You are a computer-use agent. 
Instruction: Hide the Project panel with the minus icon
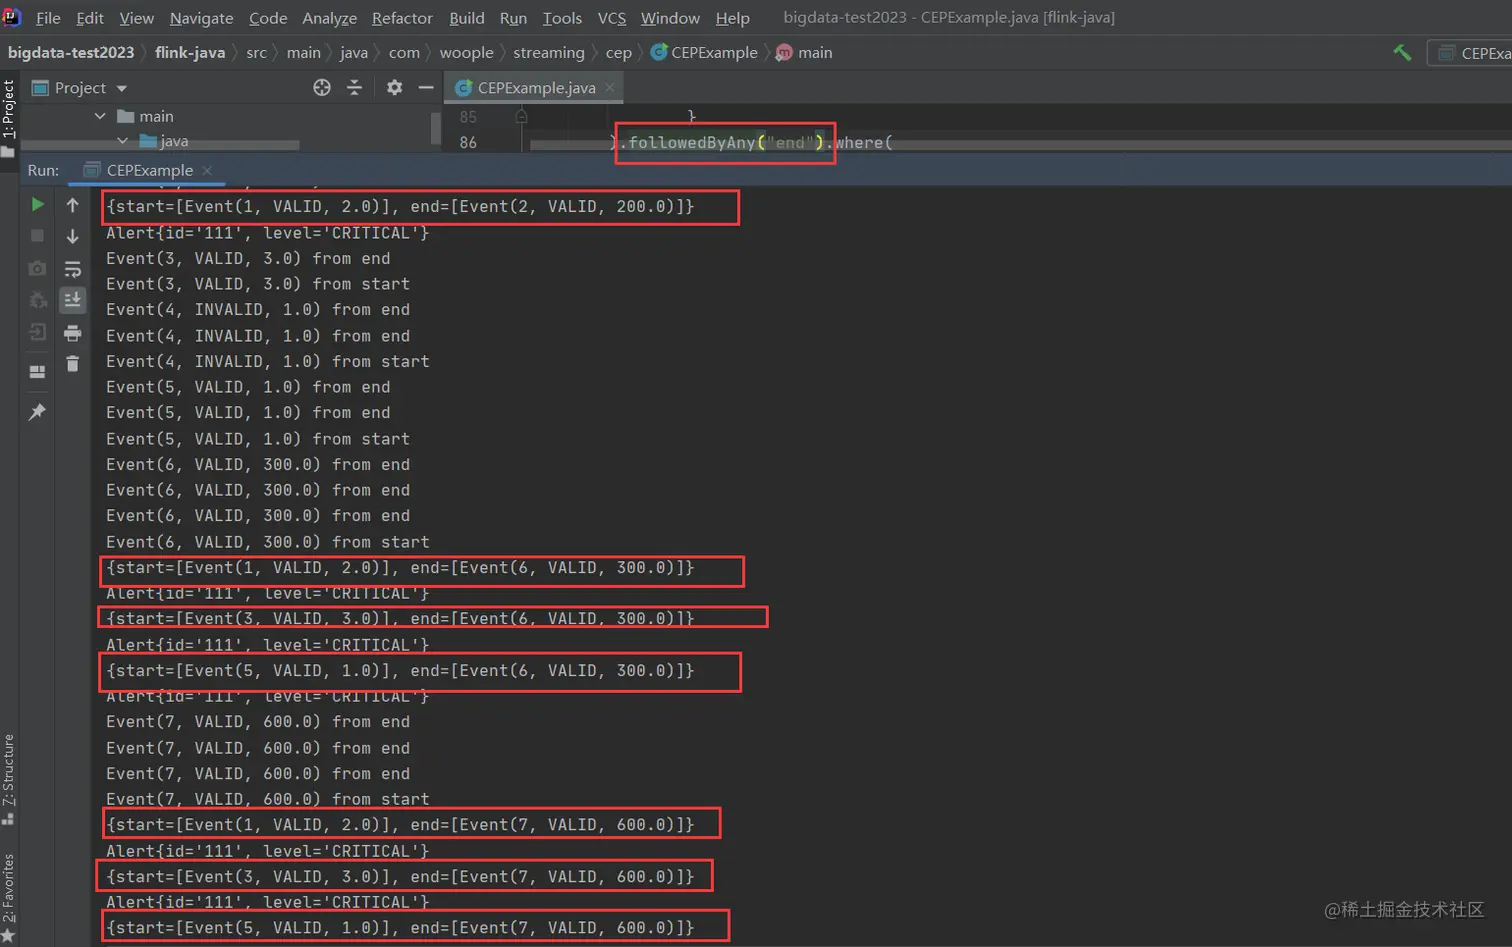coord(426,88)
